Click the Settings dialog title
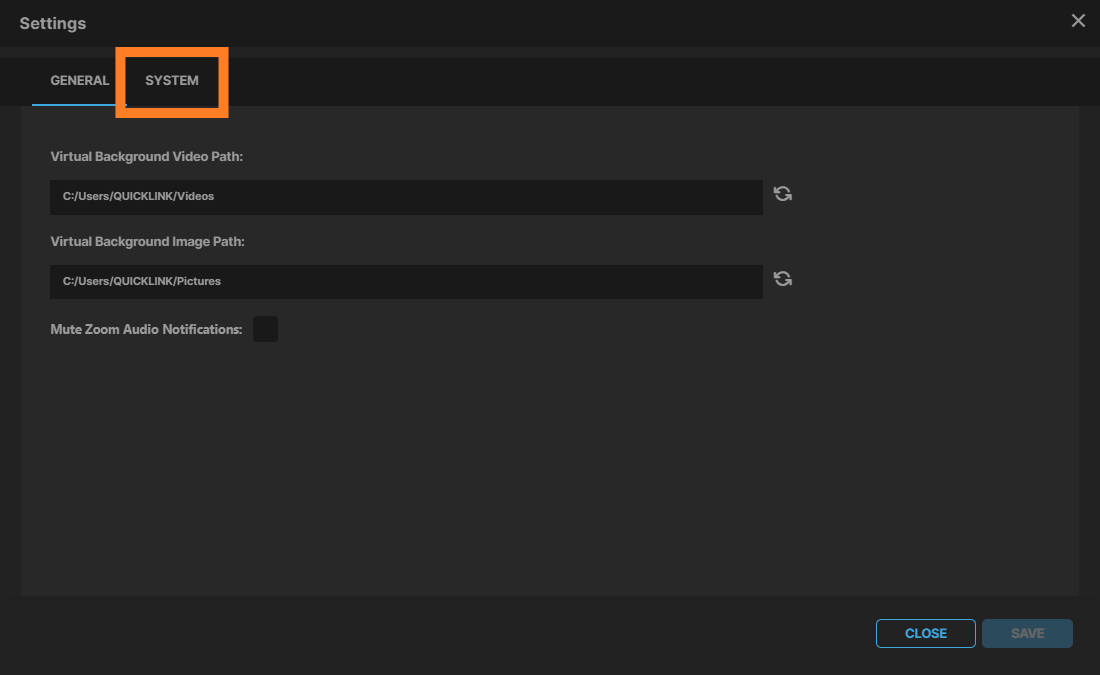1100x675 pixels. click(x=53, y=23)
